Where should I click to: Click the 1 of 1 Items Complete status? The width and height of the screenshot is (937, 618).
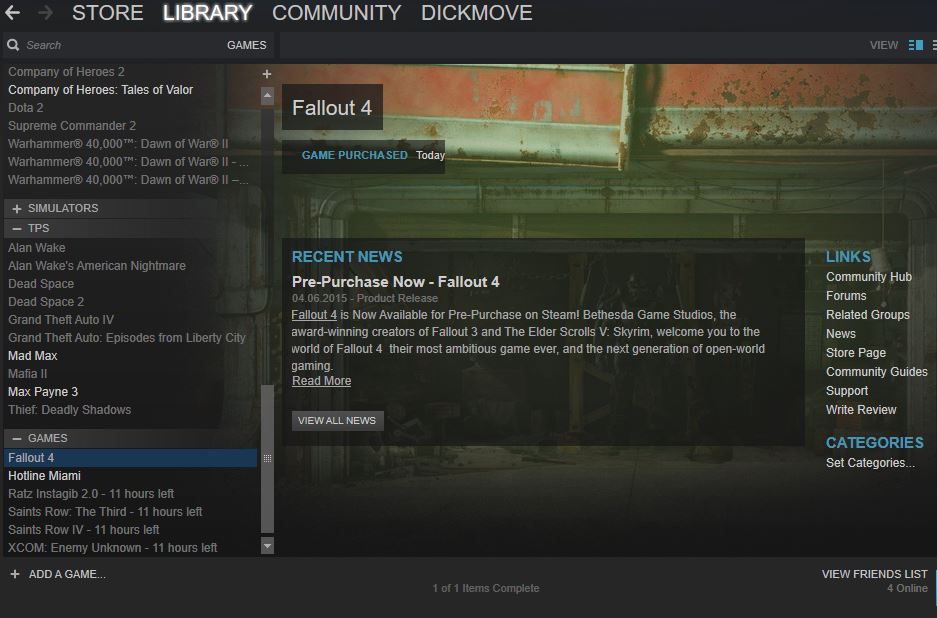pos(486,588)
